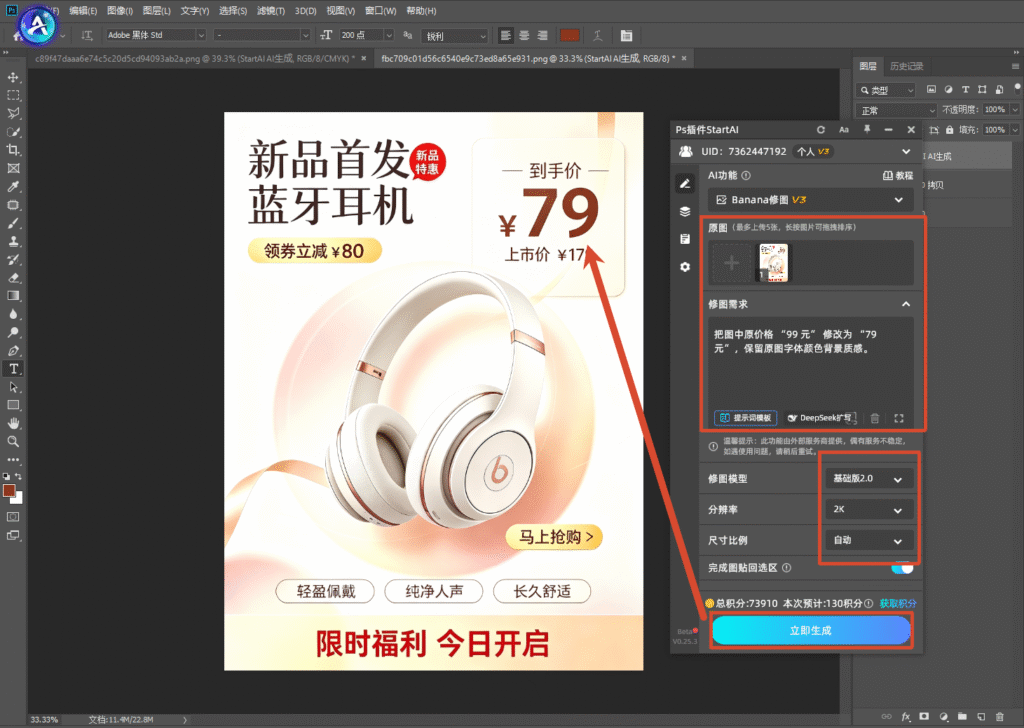1024x728 pixels.
Task: Open the 图像(I) menu
Action: click(x=120, y=10)
